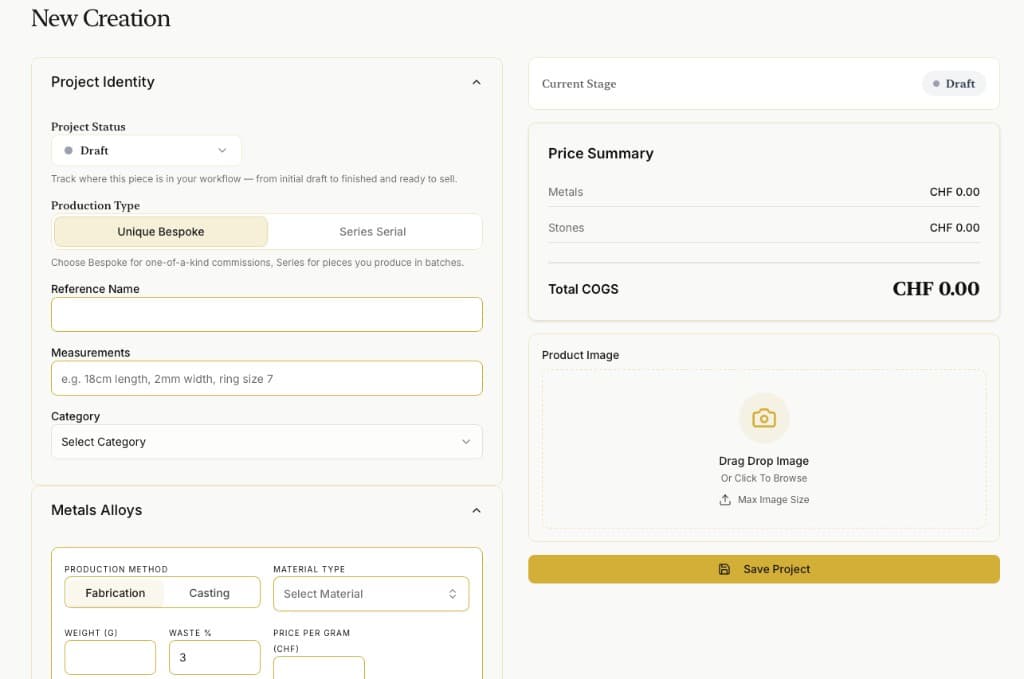Click the camera icon in Product Image
This screenshot has width=1024, height=679.
coord(763,418)
